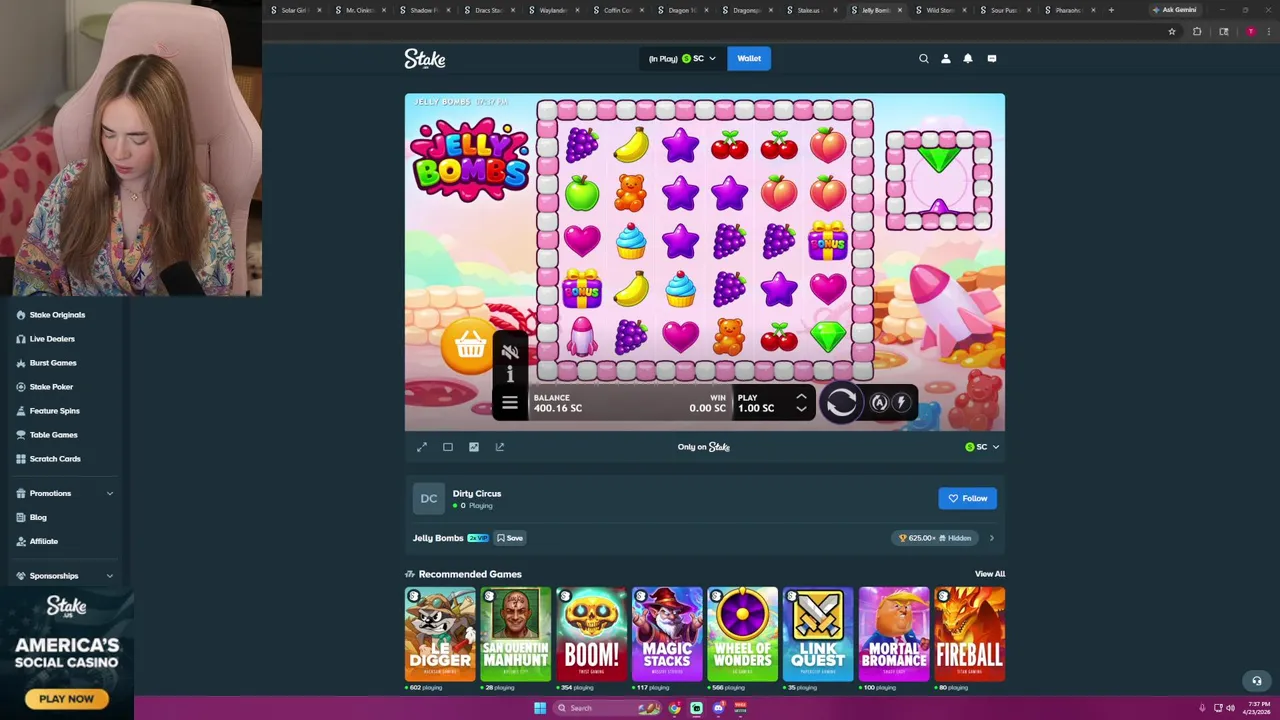The width and height of the screenshot is (1280, 720).
Task: Open San Quentin Manhunt thumbnail
Action: tap(516, 634)
